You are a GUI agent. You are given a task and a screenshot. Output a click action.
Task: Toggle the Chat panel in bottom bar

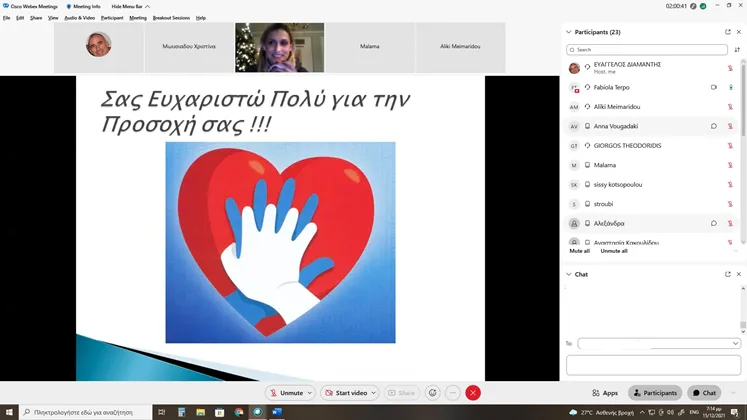pyautogui.click(x=703, y=393)
